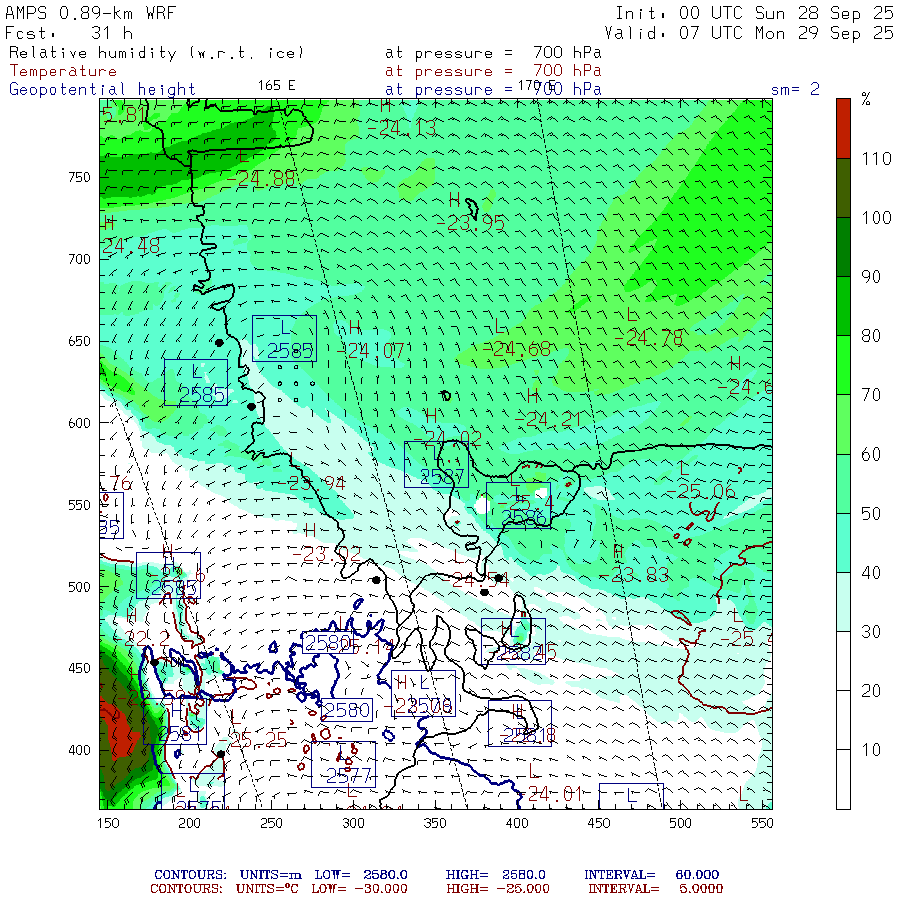Click the '-24.68' temperature low label
This screenshot has width=900, height=900.
click(x=517, y=349)
